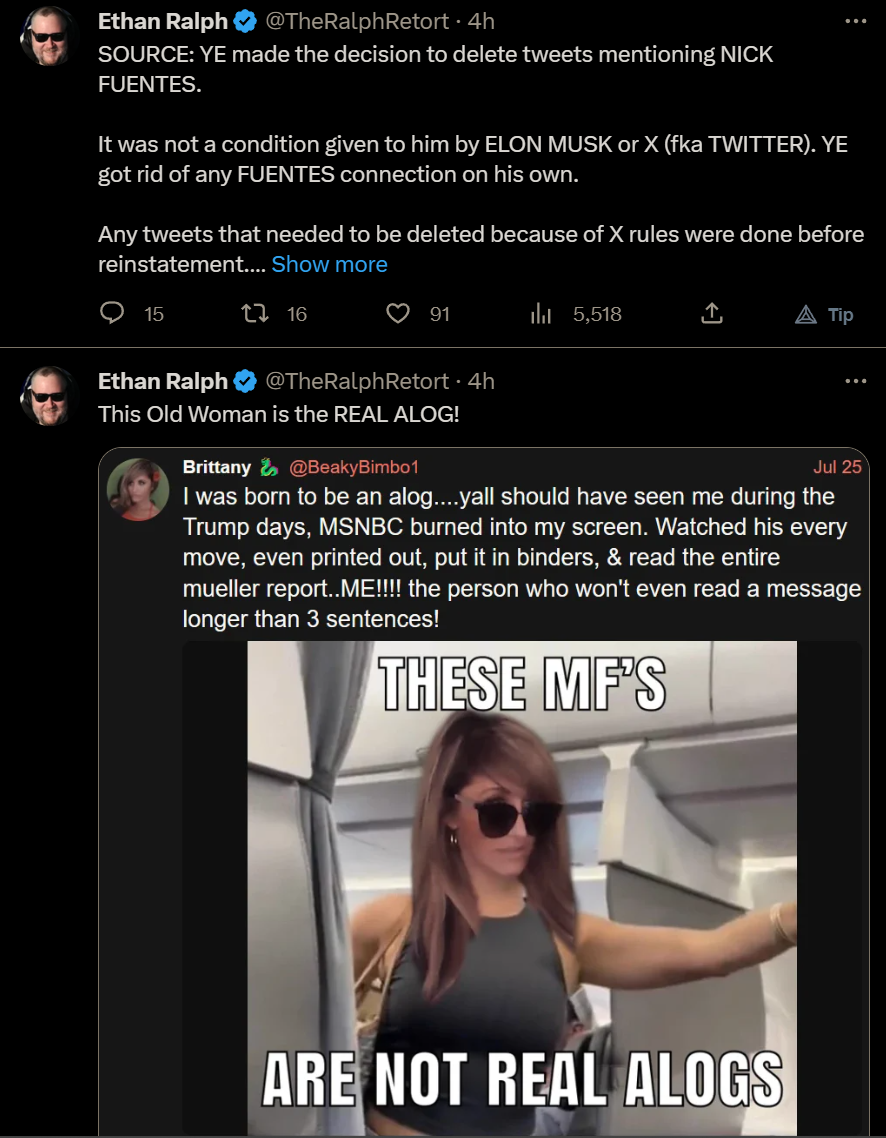Viewport: 886px width, 1138px height.
Task: Click verified badge on second Ethan Ralph tweet
Action: point(245,381)
